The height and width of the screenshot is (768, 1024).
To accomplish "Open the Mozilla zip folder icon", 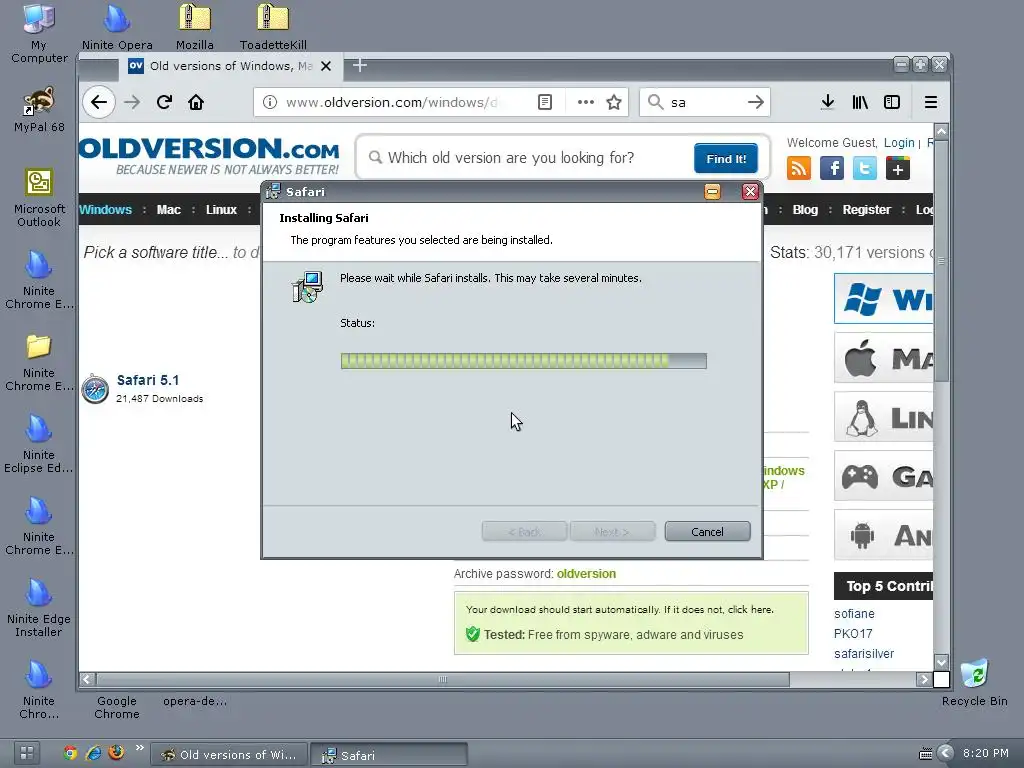I will 195,27.
